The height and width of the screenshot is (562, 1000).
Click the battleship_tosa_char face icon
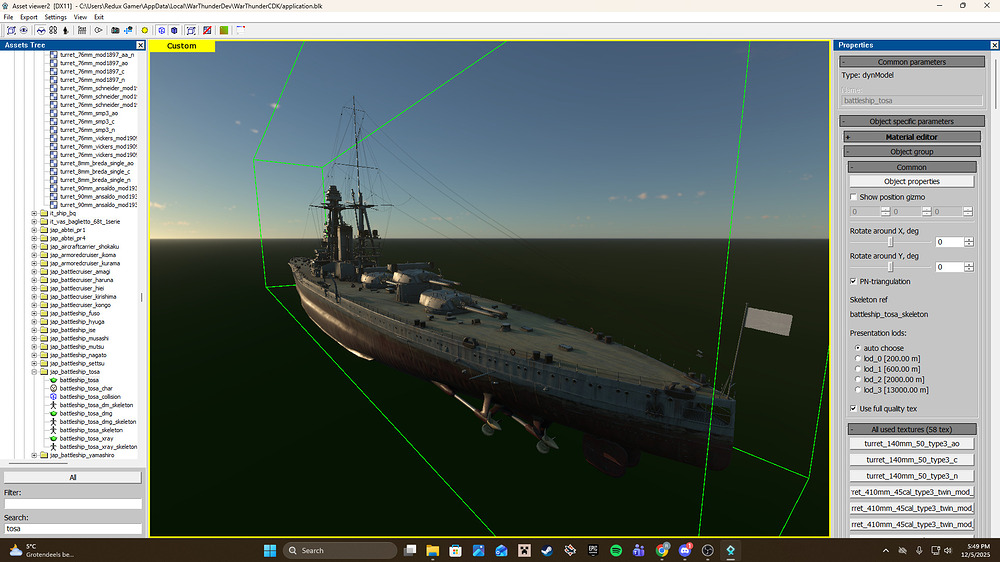[x=53, y=388]
